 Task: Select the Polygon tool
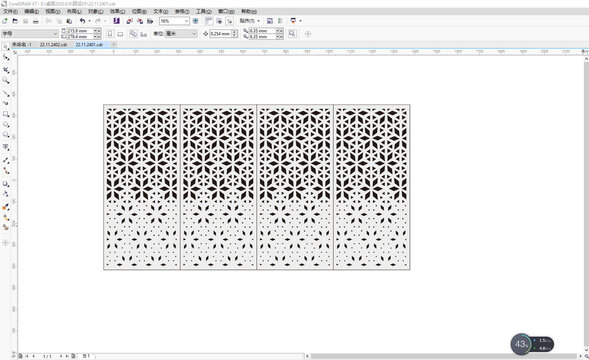(6, 135)
